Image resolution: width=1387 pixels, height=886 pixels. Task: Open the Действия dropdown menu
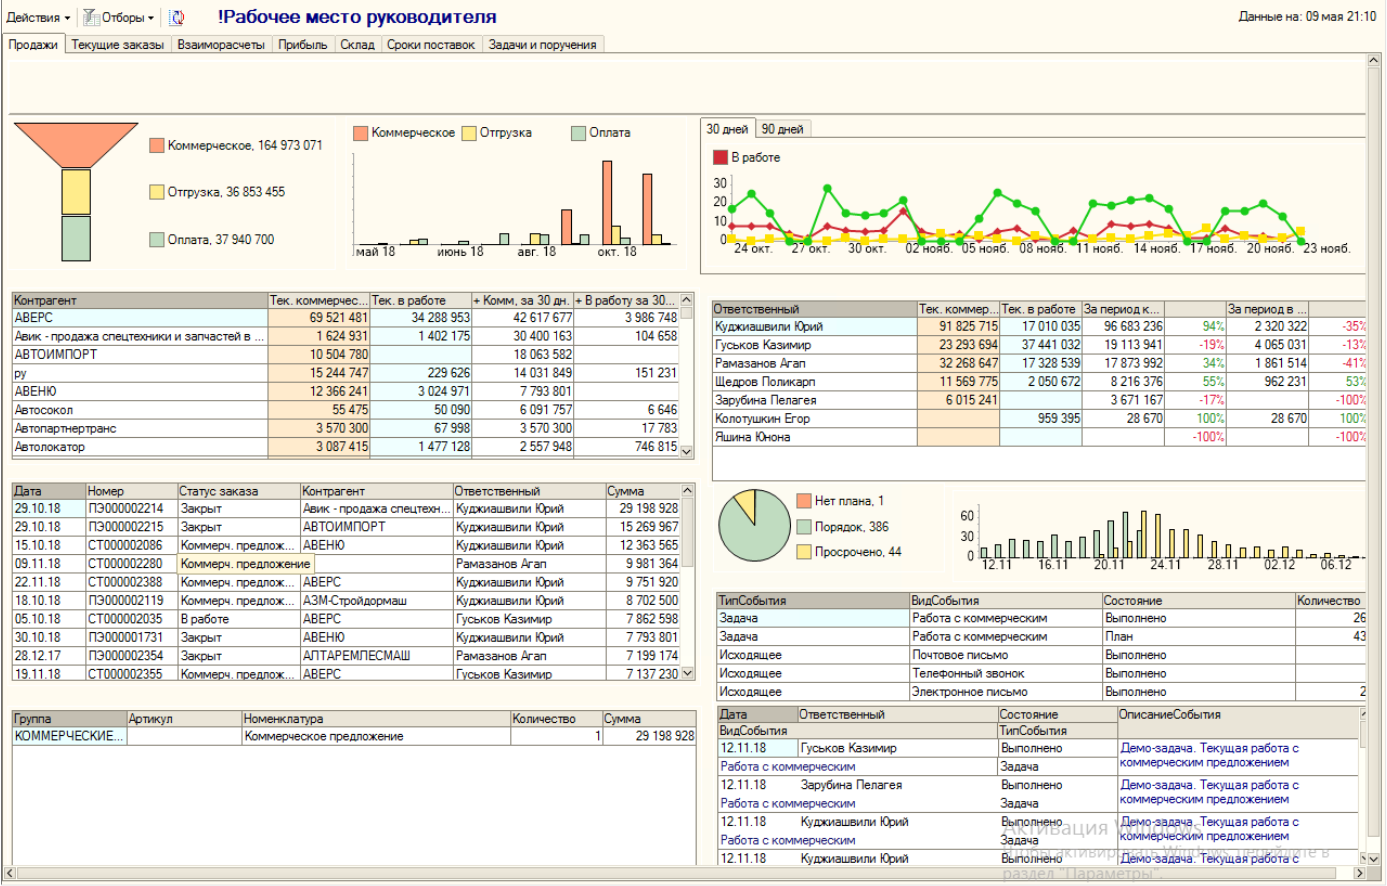38,17
